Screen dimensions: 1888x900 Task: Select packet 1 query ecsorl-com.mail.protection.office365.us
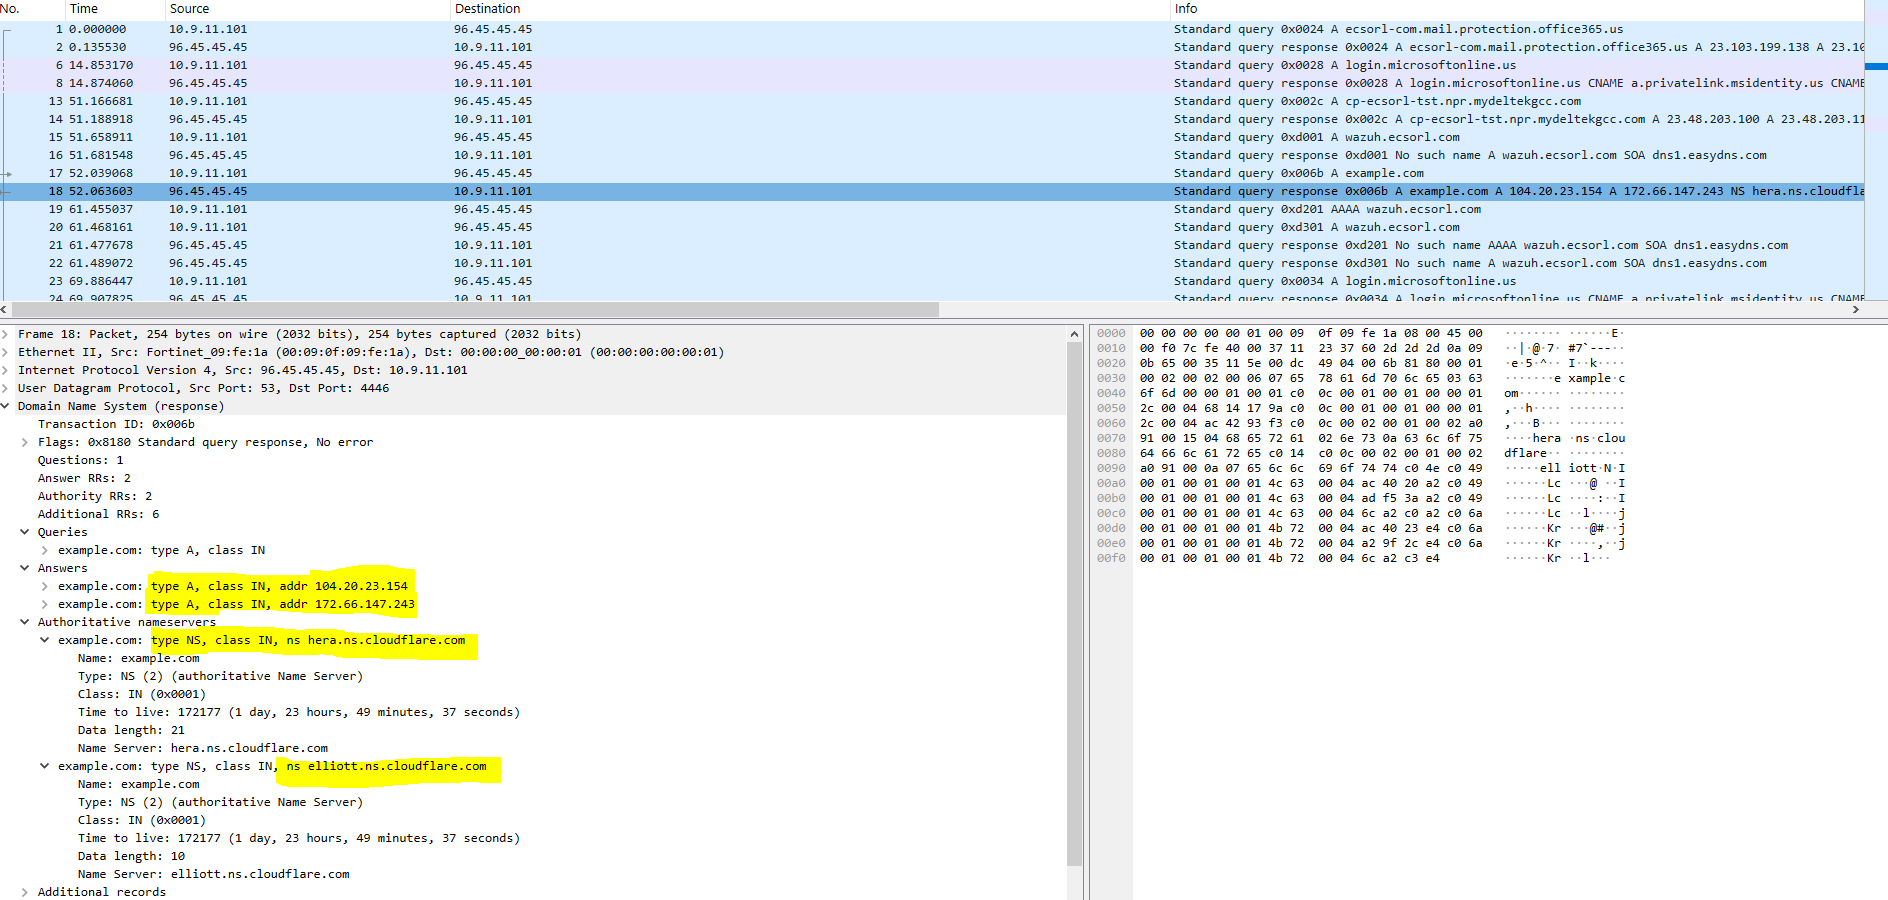coord(932,29)
